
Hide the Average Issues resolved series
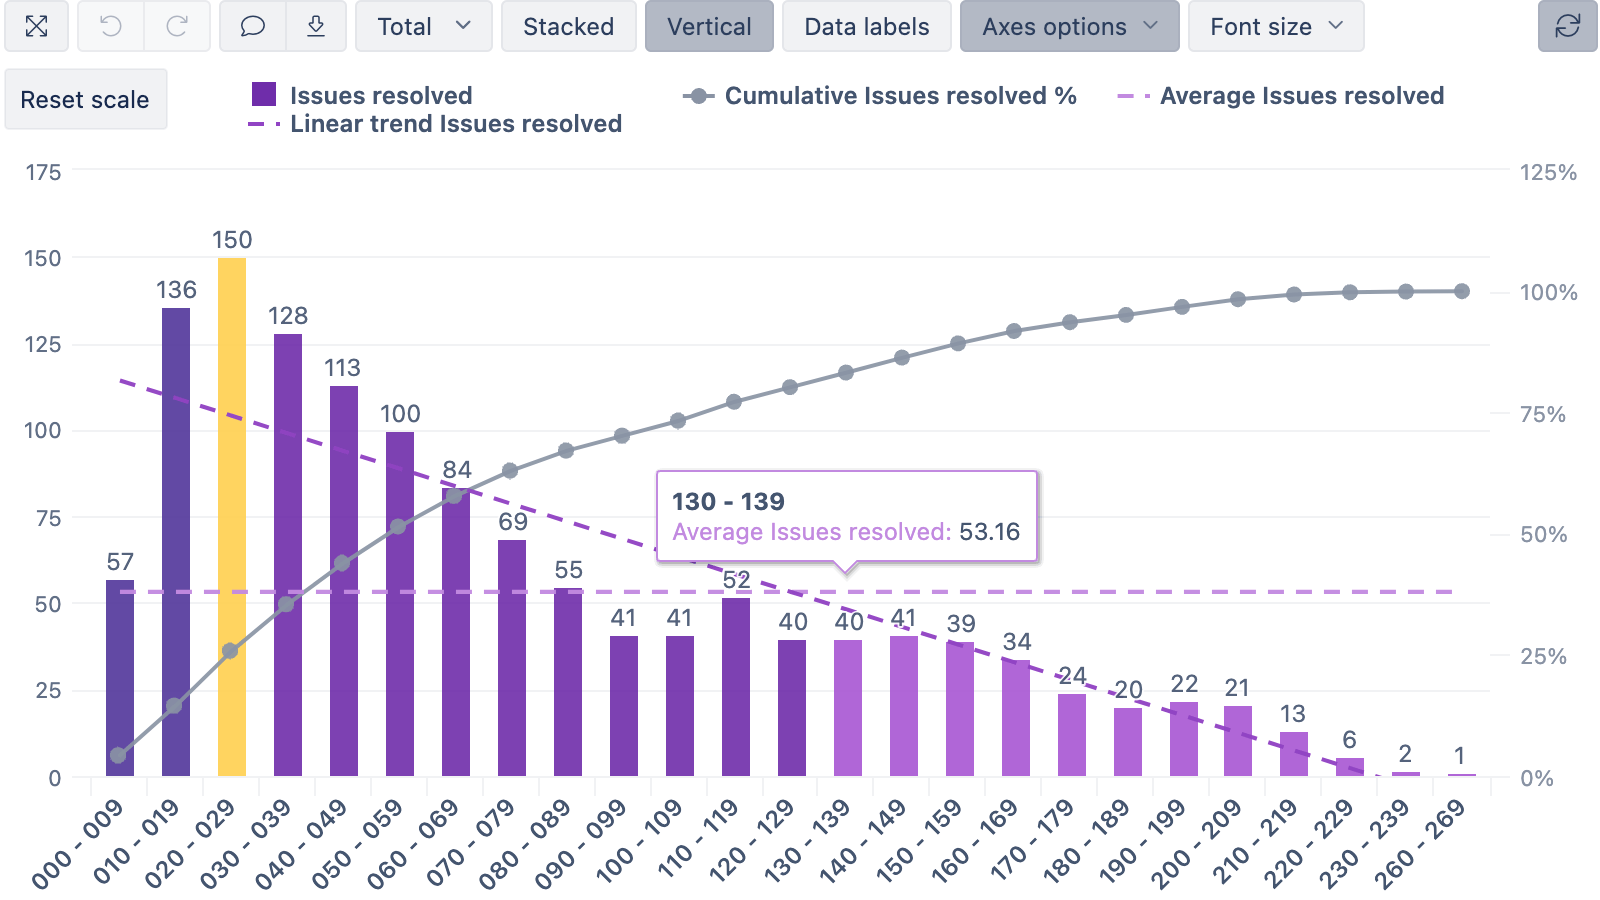(x=1300, y=96)
